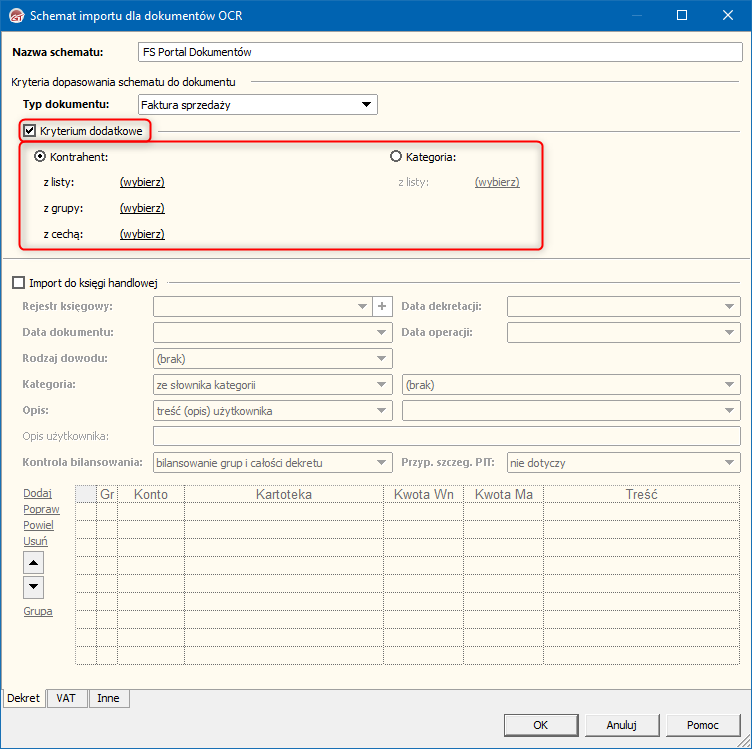This screenshot has height=749, width=752.
Task: Click (wybierz) link under Kategoria
Action: [497, 182]
